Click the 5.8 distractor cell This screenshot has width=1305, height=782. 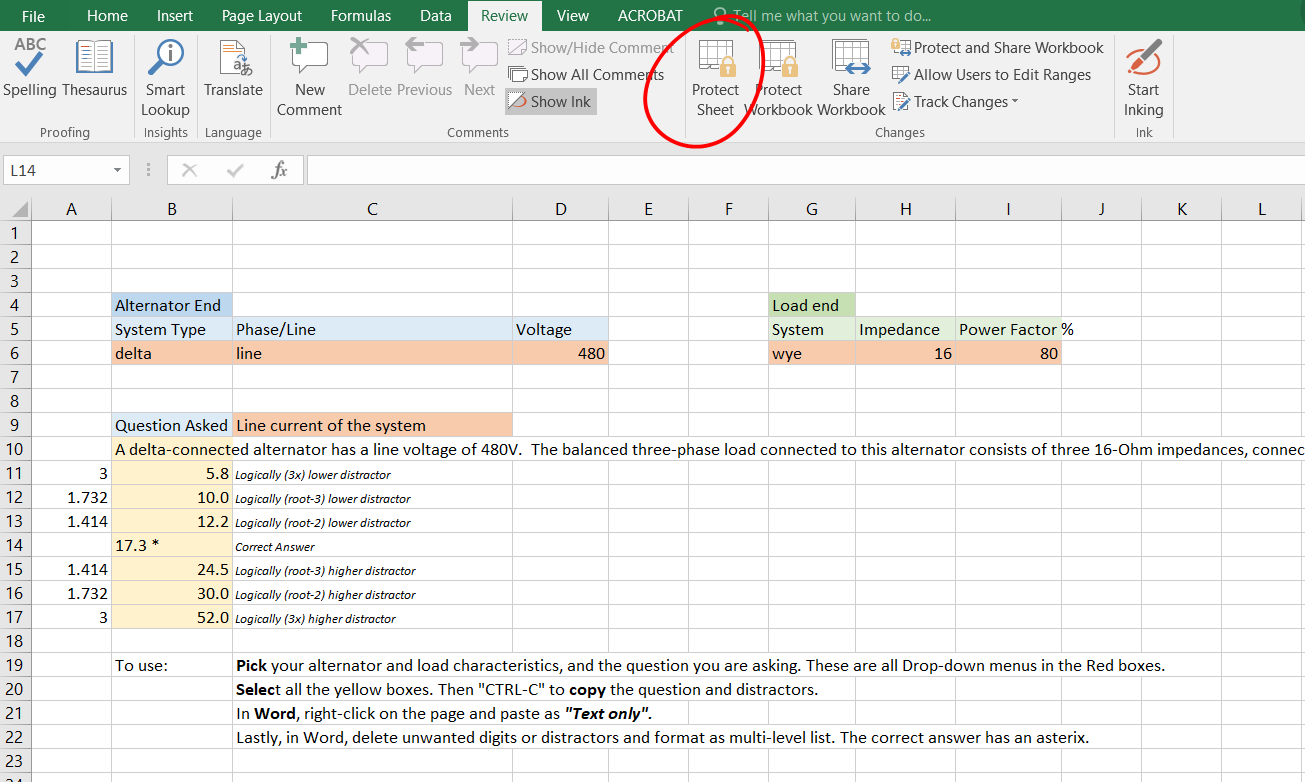pos(172,473)
